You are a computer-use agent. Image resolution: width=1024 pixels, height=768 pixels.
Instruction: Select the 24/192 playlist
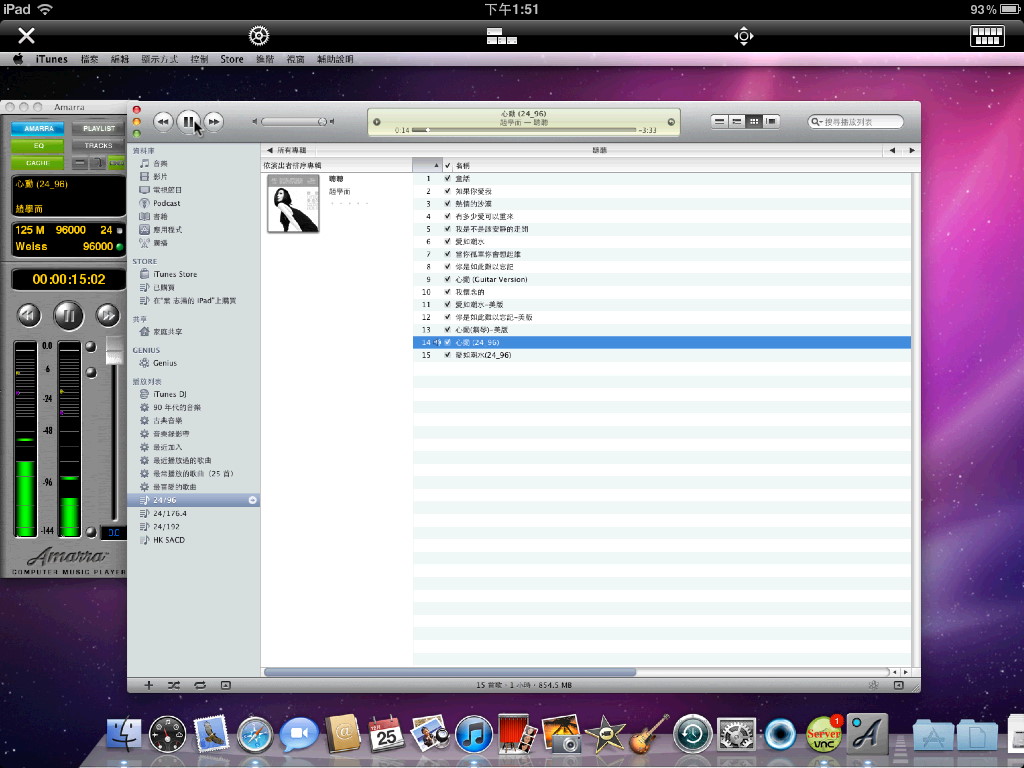pyautogui.click(x=166, y=526)
